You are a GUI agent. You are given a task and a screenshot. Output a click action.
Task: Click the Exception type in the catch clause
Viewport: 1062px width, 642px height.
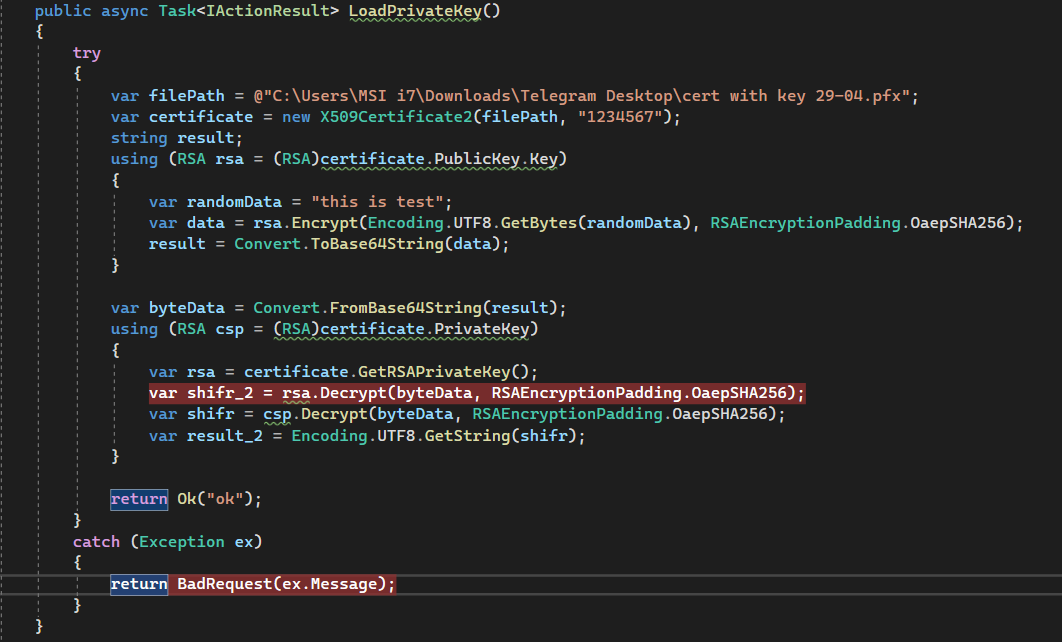[x=182, y=542]
